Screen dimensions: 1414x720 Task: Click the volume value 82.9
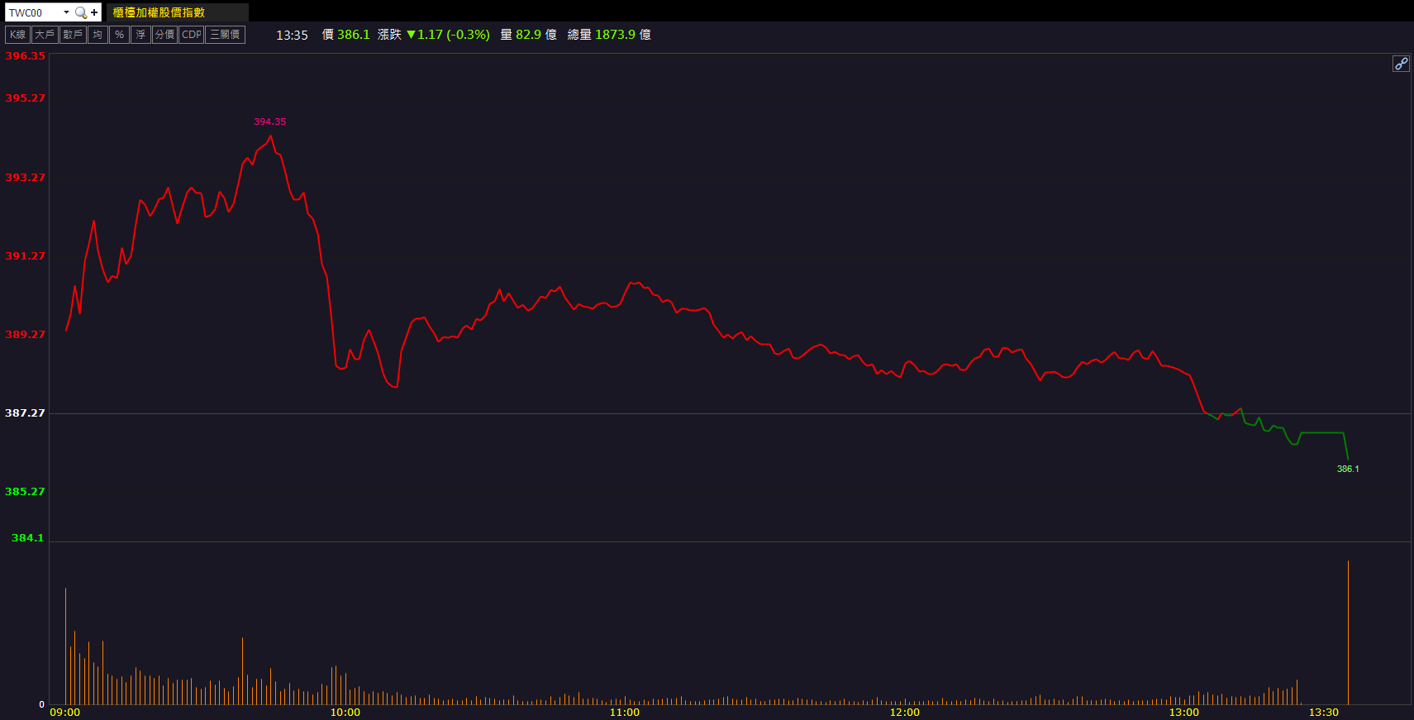pos(528,35)
